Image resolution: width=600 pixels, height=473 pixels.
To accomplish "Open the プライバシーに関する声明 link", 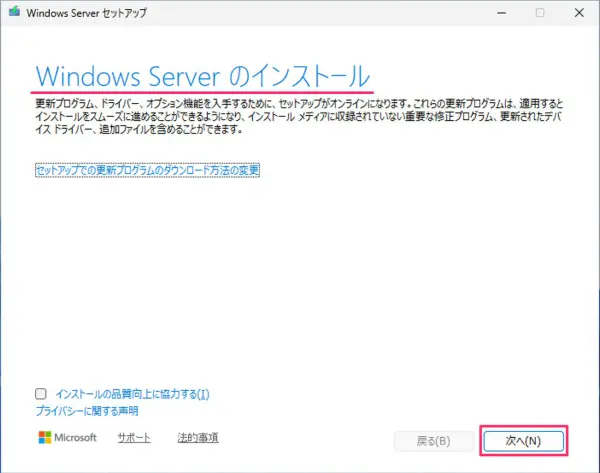I will point(87,410).
